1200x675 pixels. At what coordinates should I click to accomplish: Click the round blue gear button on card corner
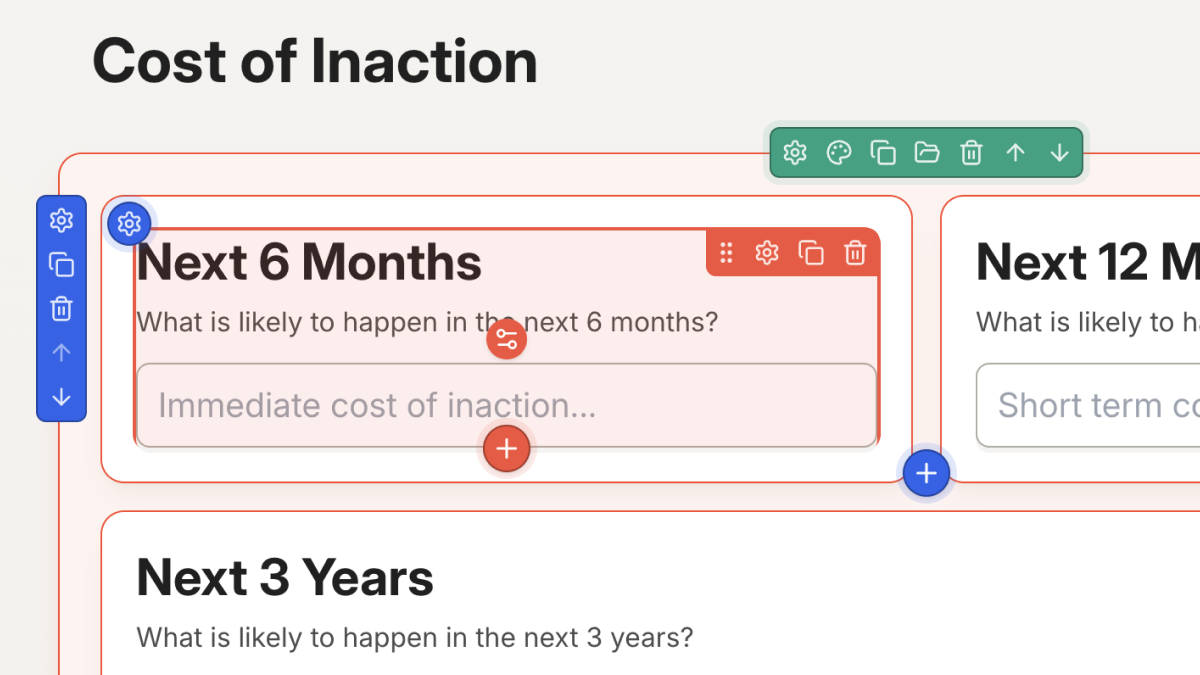click(x=129, y=224)
